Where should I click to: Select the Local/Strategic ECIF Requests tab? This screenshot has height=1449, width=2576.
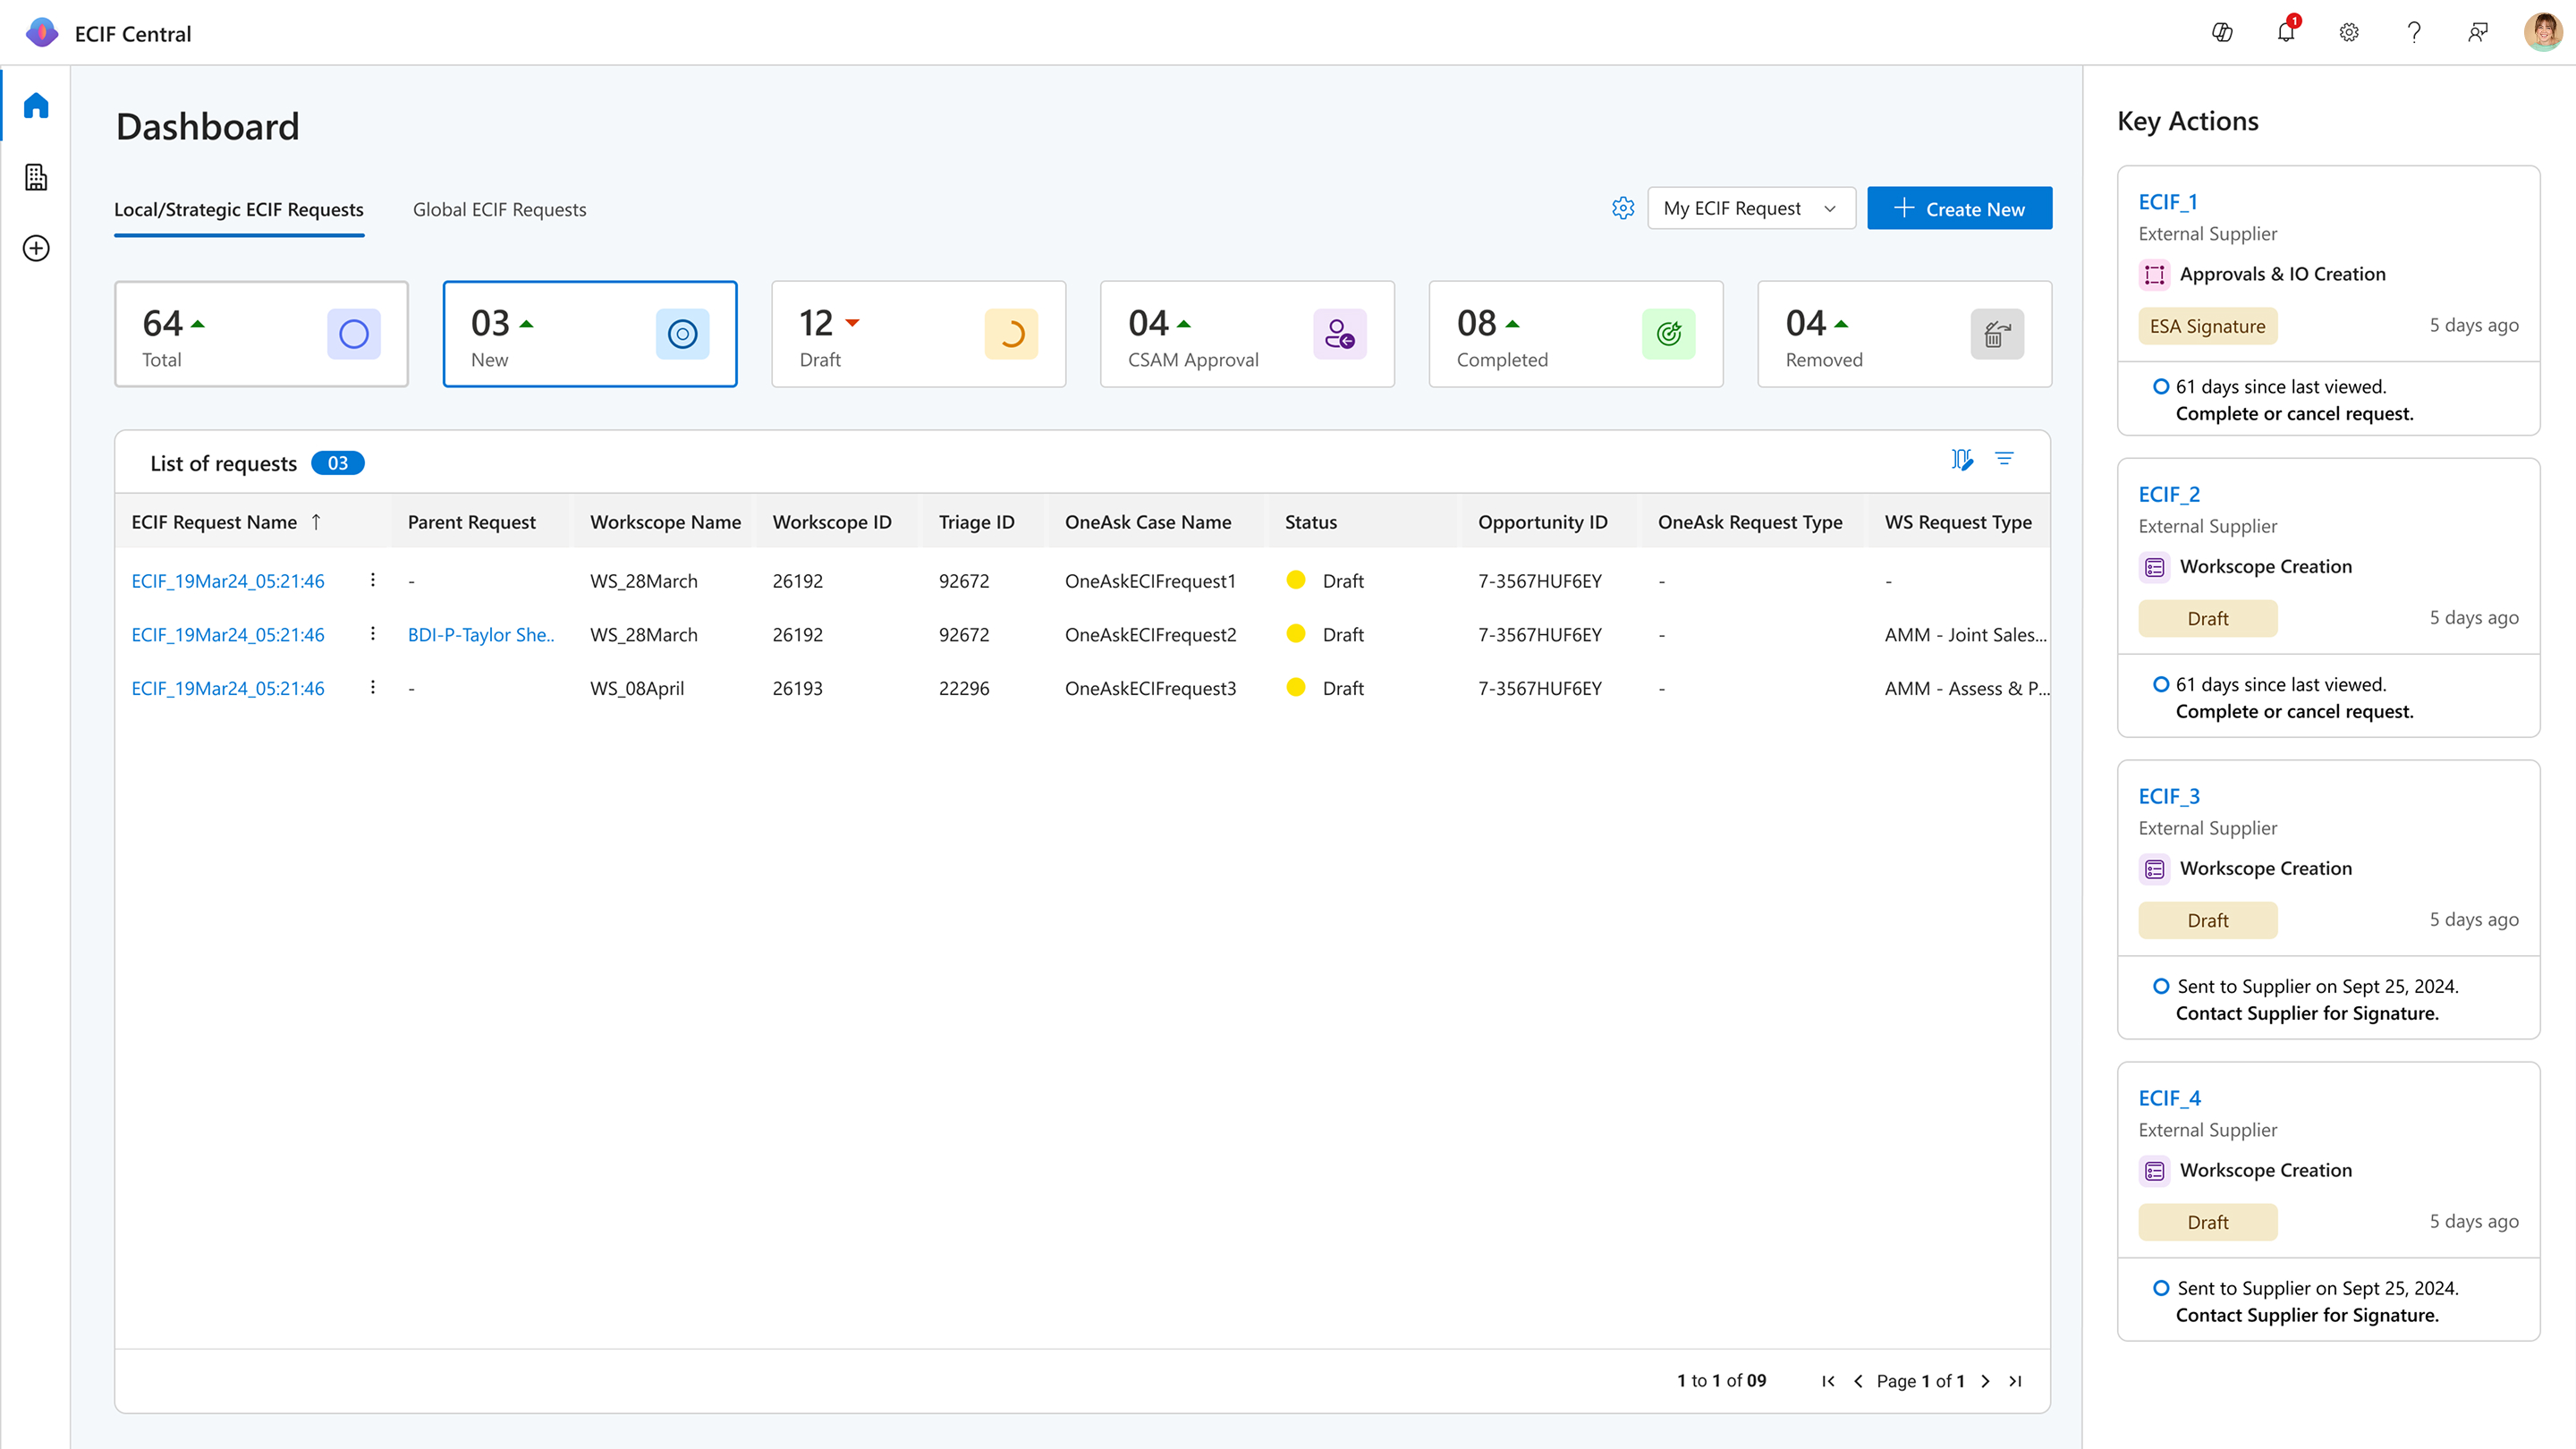click(x=239, y=210)
